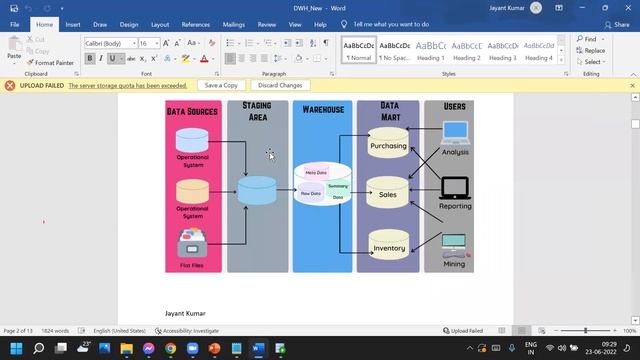The width and height of the screenshot is (640, 360).
Task: Click the Paste clipboard icon
Action: pos(14,44)
